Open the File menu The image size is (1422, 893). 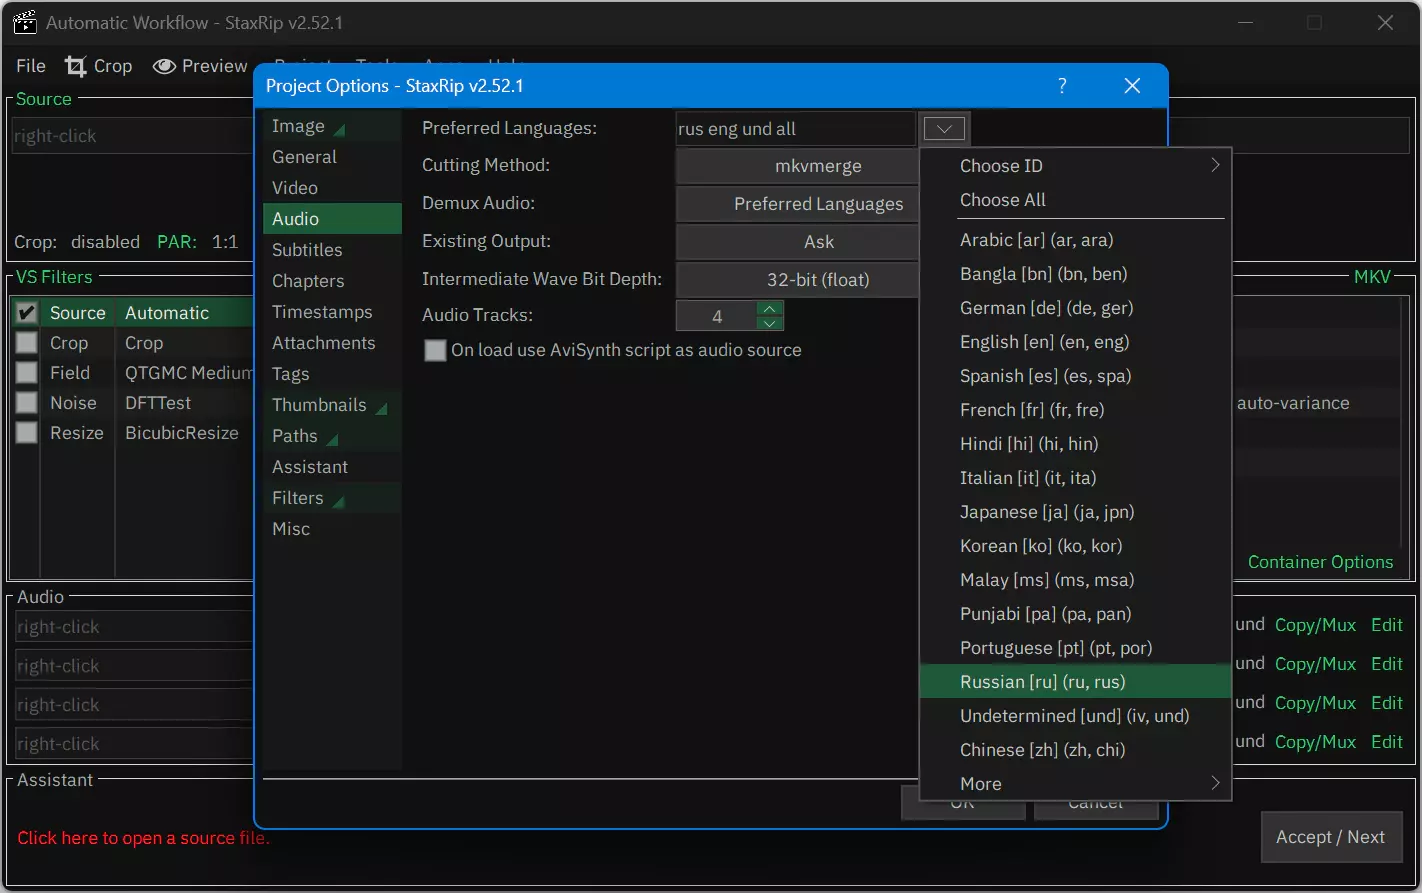pyautogui.click(x=31, y=66)
